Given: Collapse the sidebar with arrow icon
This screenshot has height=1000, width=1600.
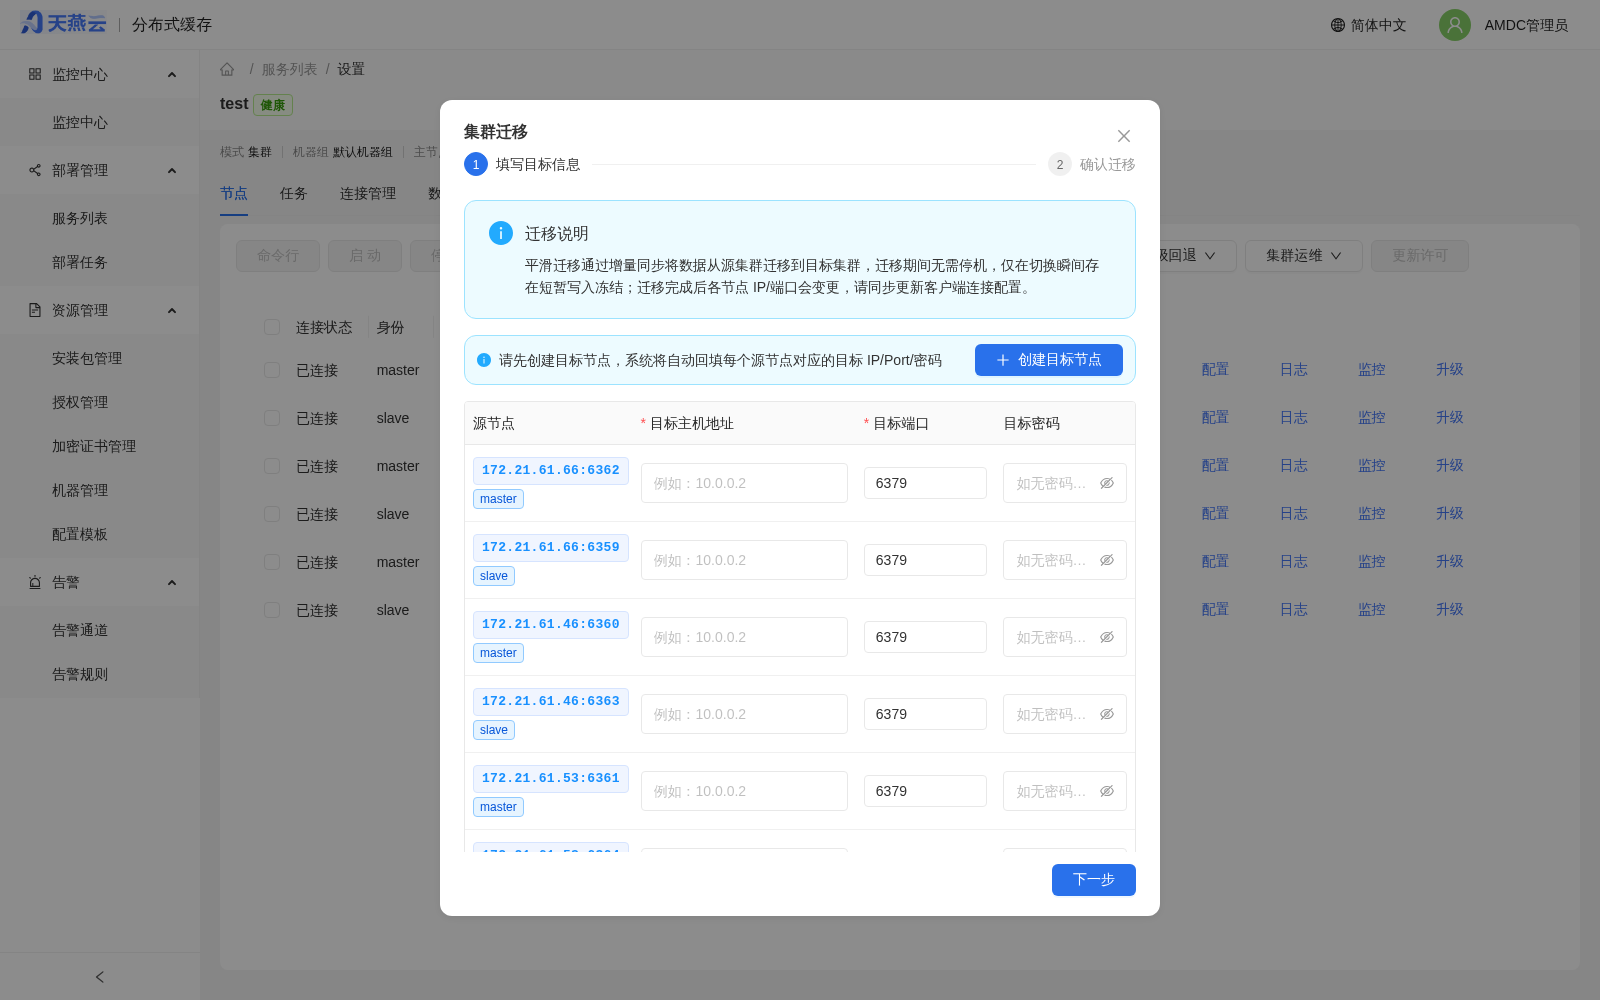Looking at the screenshot, I should 100,977.
